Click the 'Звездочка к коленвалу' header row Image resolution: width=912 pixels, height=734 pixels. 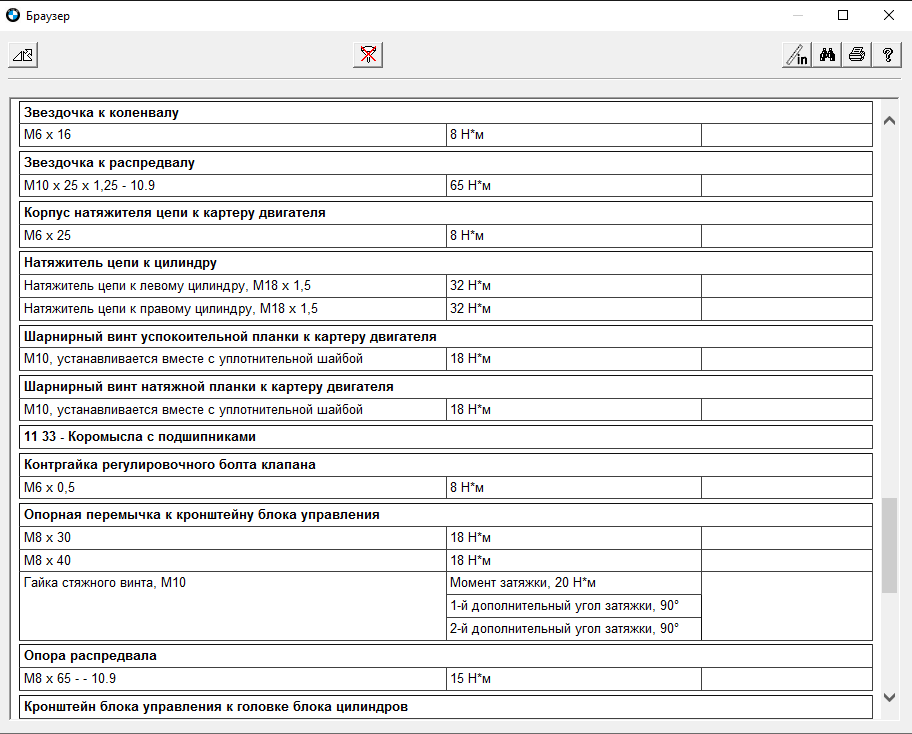(445, 112)
